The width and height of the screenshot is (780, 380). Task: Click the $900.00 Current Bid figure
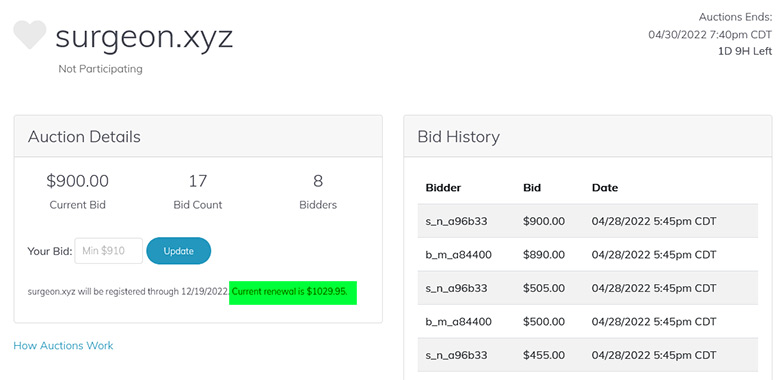tap(78, 181)
